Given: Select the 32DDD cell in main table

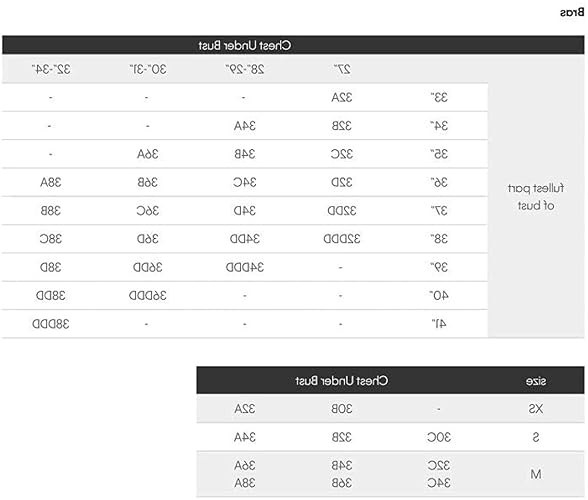Looking at the screenshot, I should [342, 239].
